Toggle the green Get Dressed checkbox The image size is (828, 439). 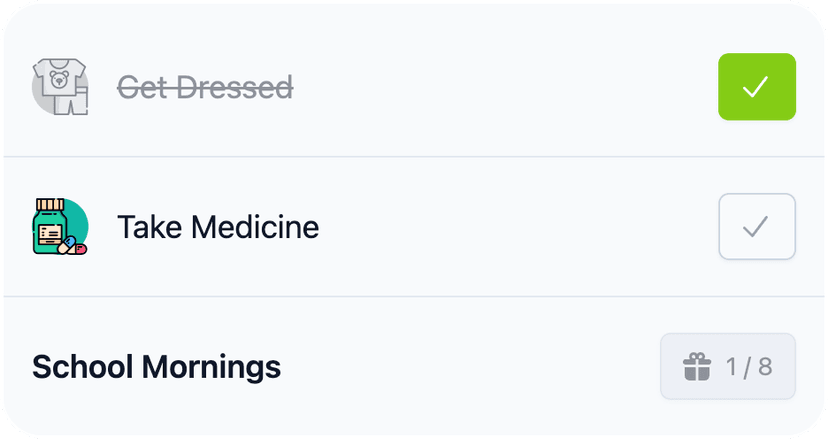[x=756, y=87]
